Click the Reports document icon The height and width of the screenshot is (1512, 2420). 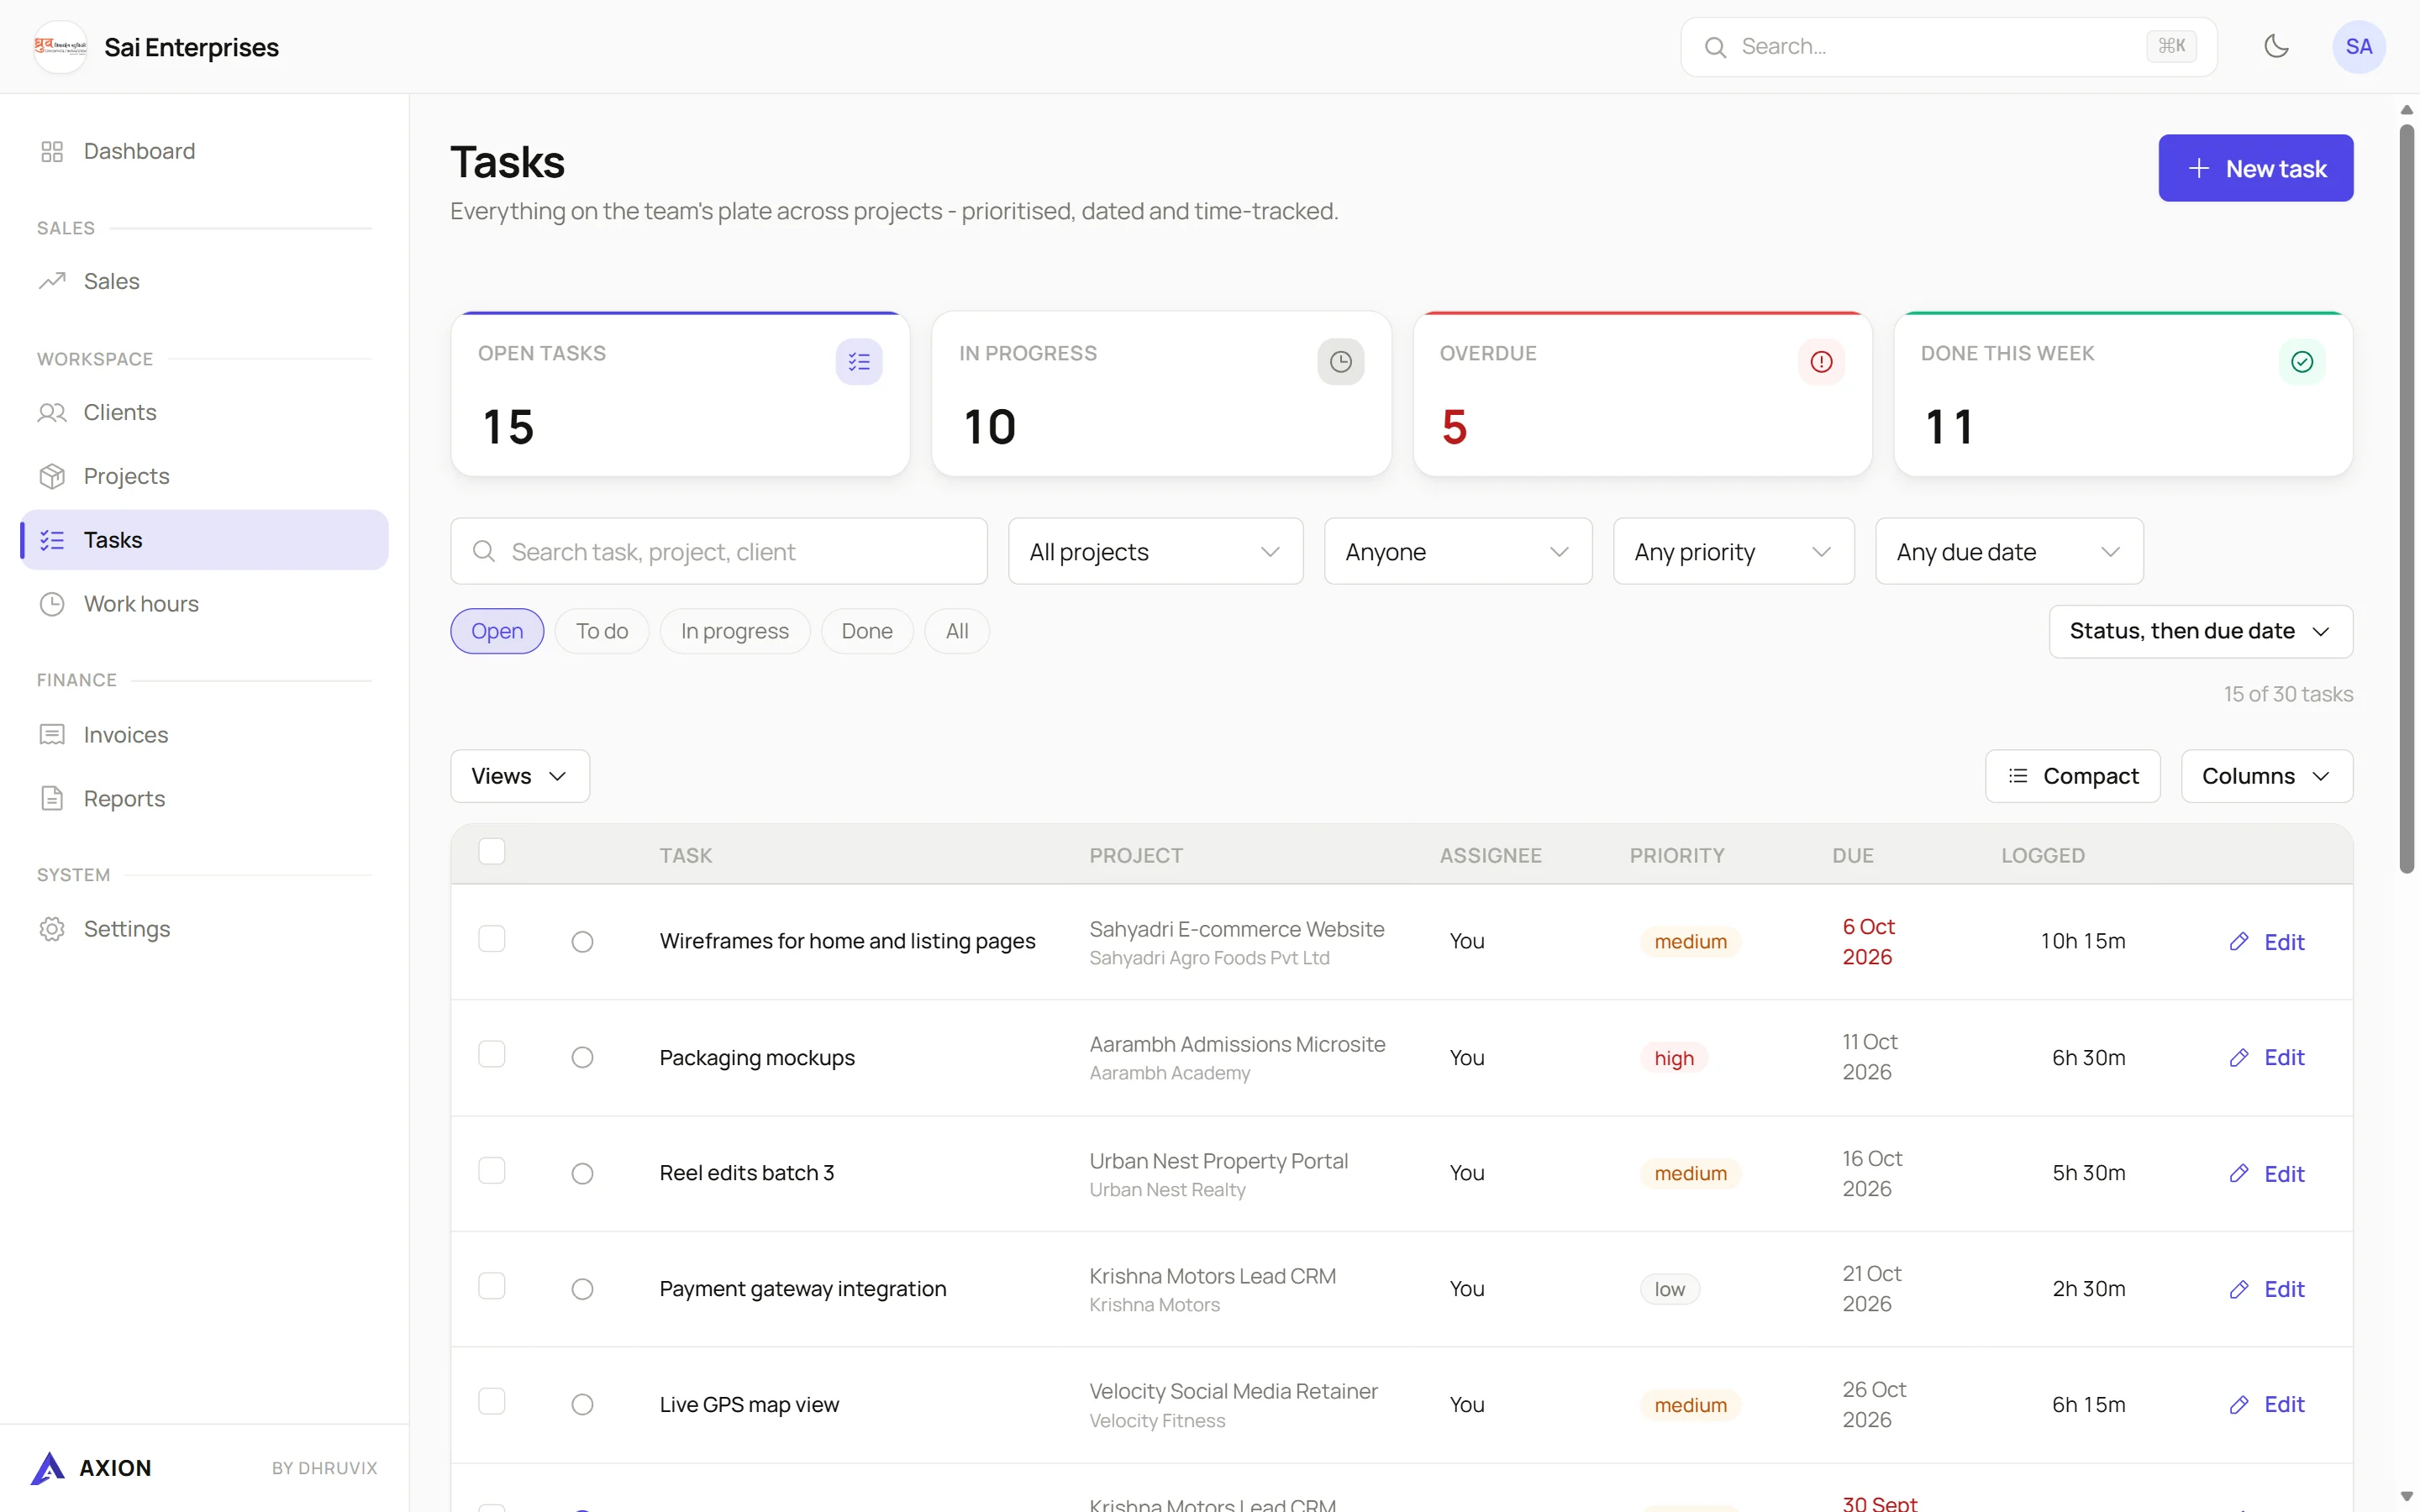tap(52, 798)
